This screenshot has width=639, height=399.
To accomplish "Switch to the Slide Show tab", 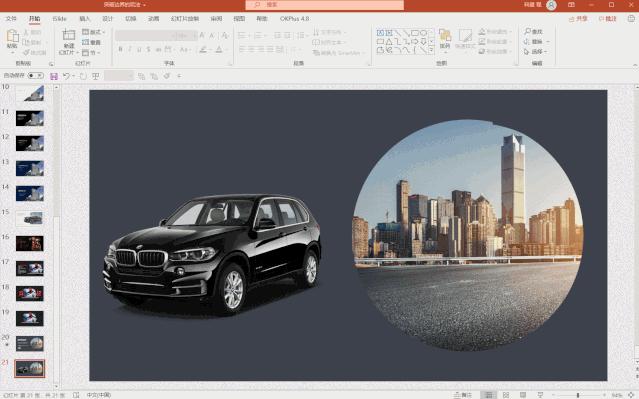I will (185, 19).
